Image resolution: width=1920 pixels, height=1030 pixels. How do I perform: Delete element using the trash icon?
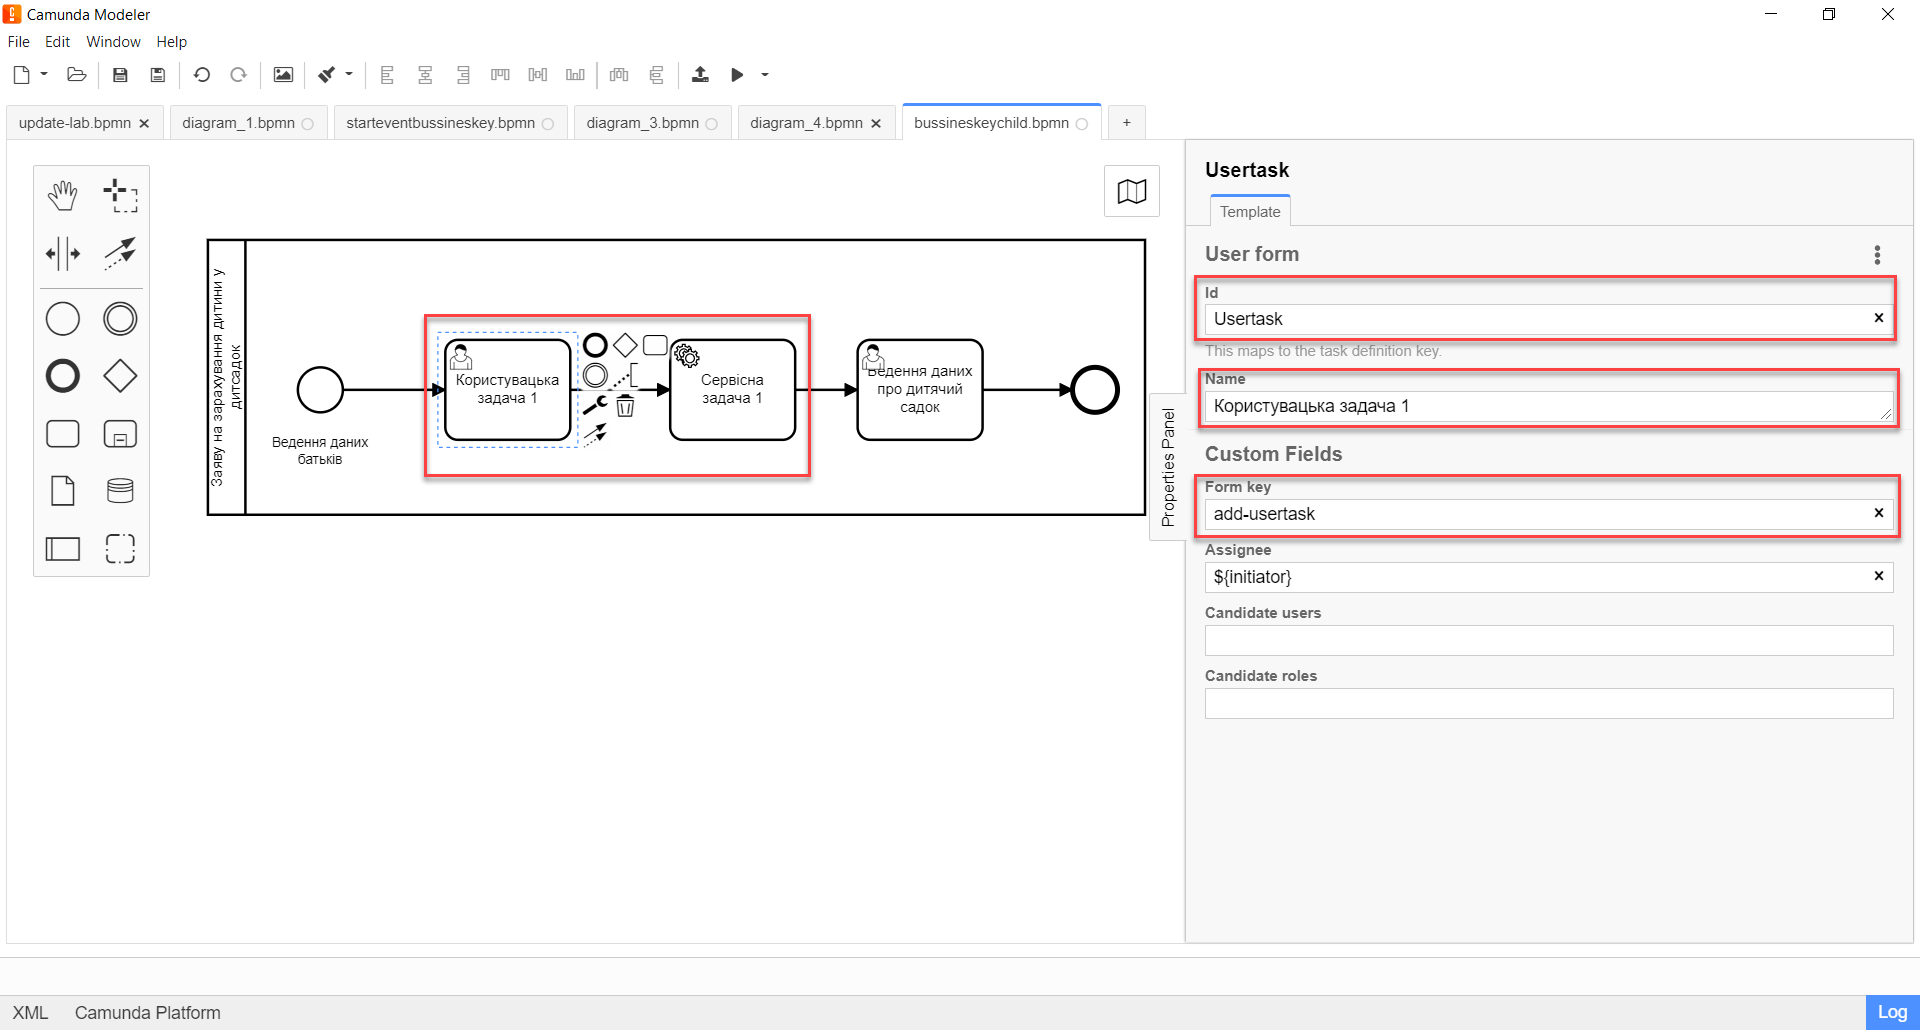pos(625,405)
